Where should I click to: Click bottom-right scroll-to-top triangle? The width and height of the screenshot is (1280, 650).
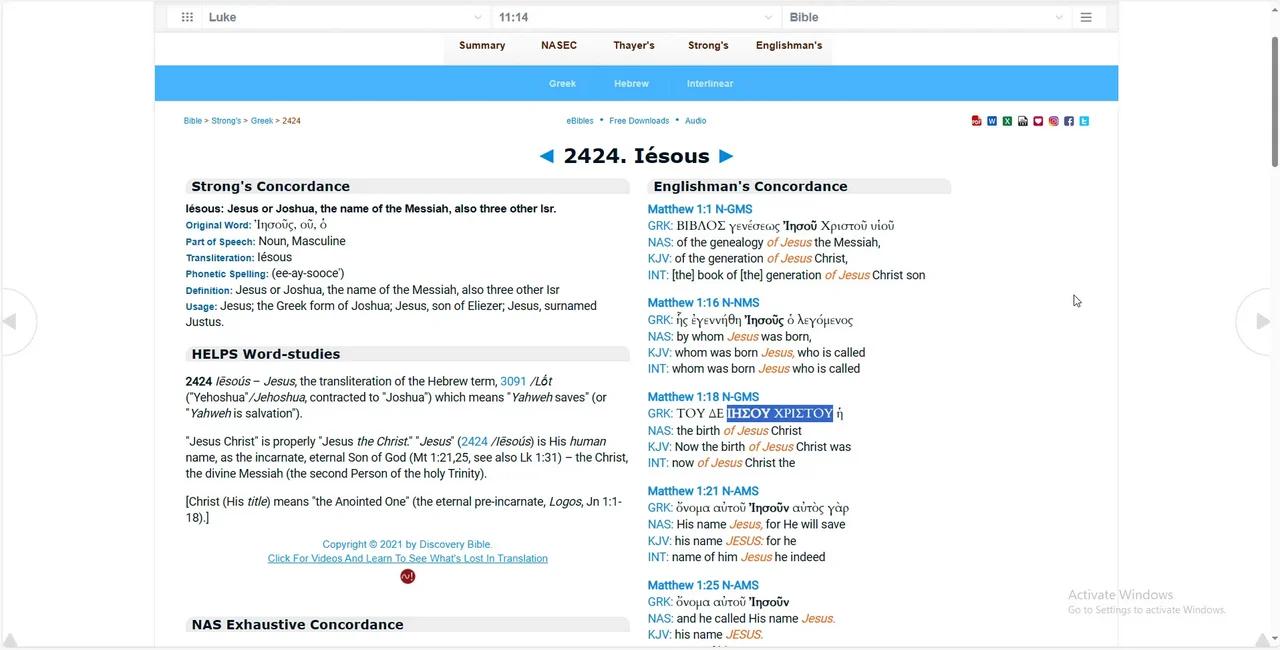tap(1262, 640)
